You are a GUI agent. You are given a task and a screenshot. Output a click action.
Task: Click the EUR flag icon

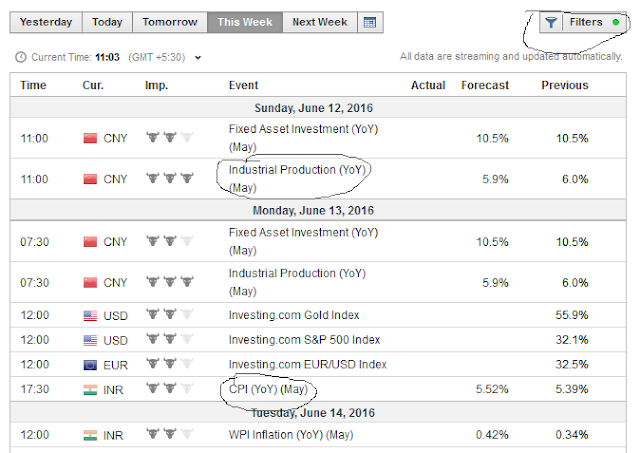pyautogui.click(x=91, y=364)
